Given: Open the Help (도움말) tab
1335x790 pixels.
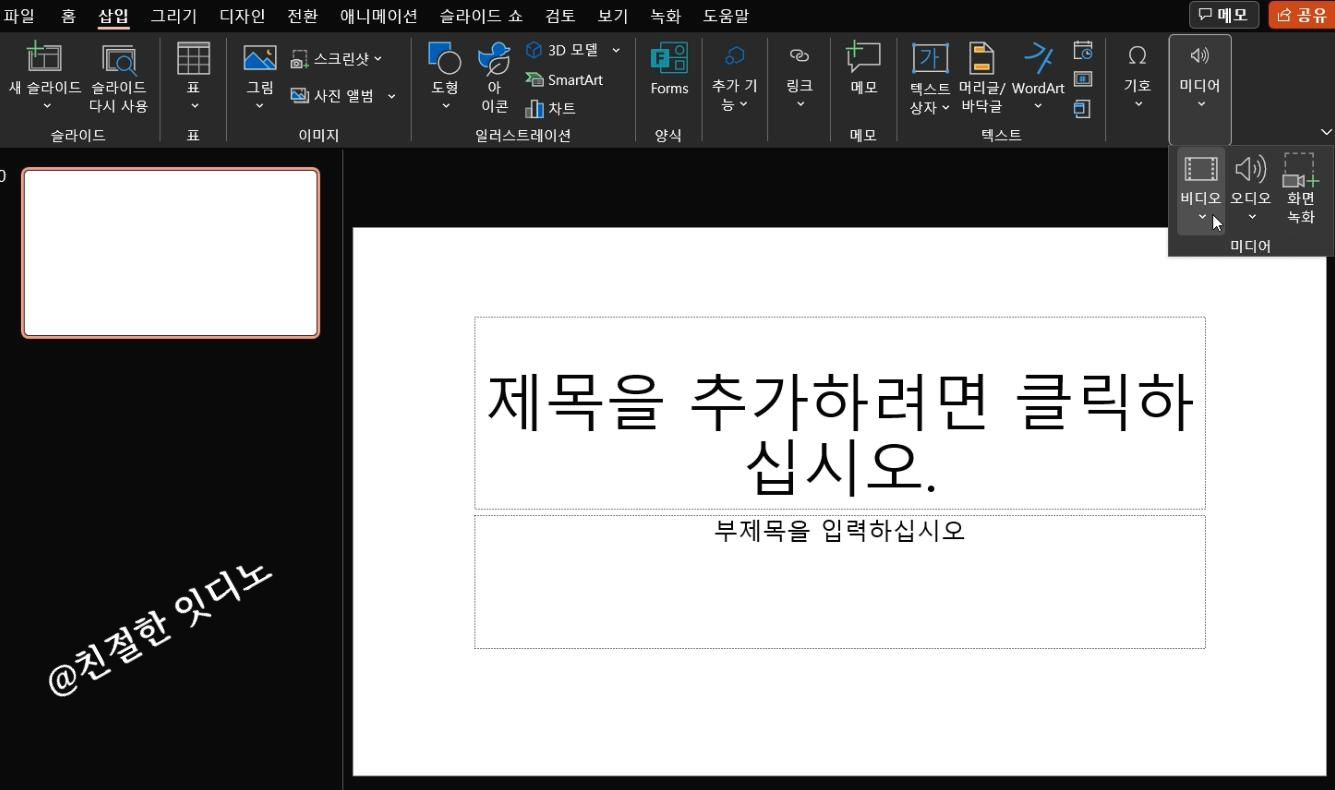Looking at the screenshot, I should click(x=726, y=15).
